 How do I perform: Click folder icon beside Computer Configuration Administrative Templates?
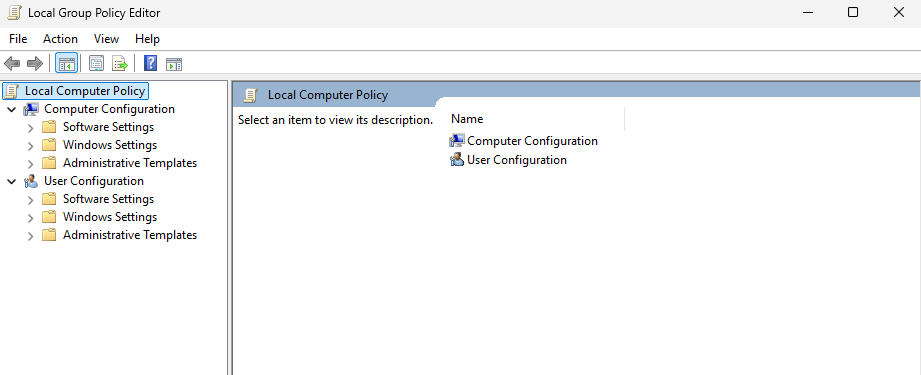point(49,163)
